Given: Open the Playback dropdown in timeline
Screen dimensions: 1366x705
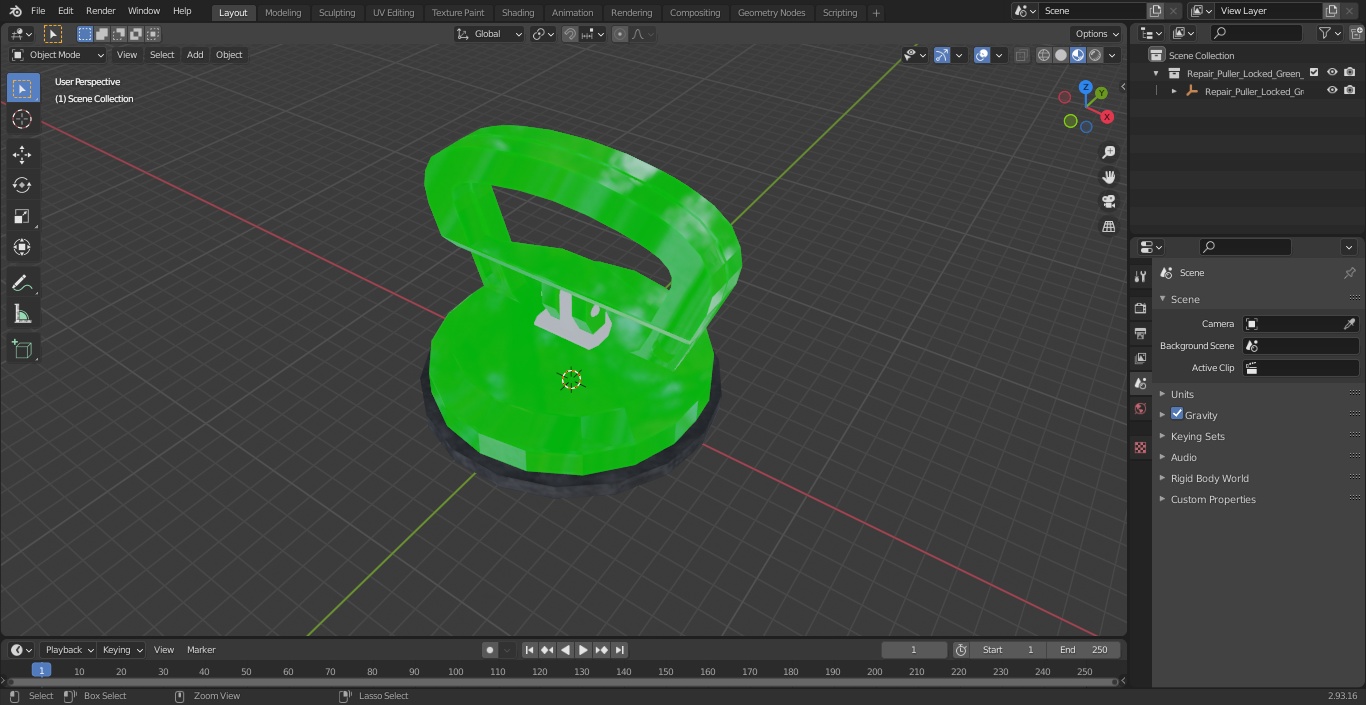Looking at the screenshot, I should tap(68, 650).
